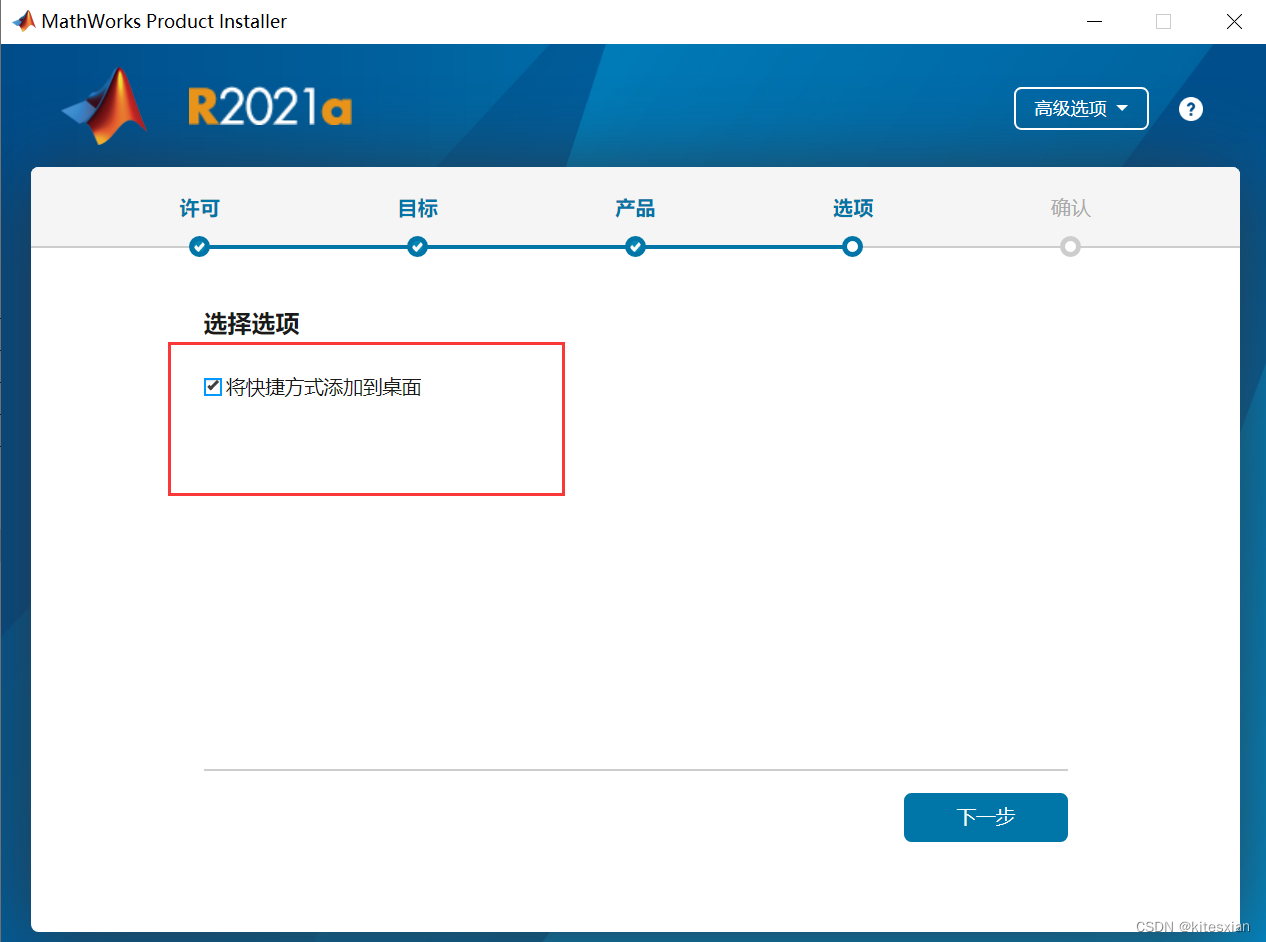Viewport: 1266px width, 942px height.
Task: Minimize the installer window
Action: 1094,21
